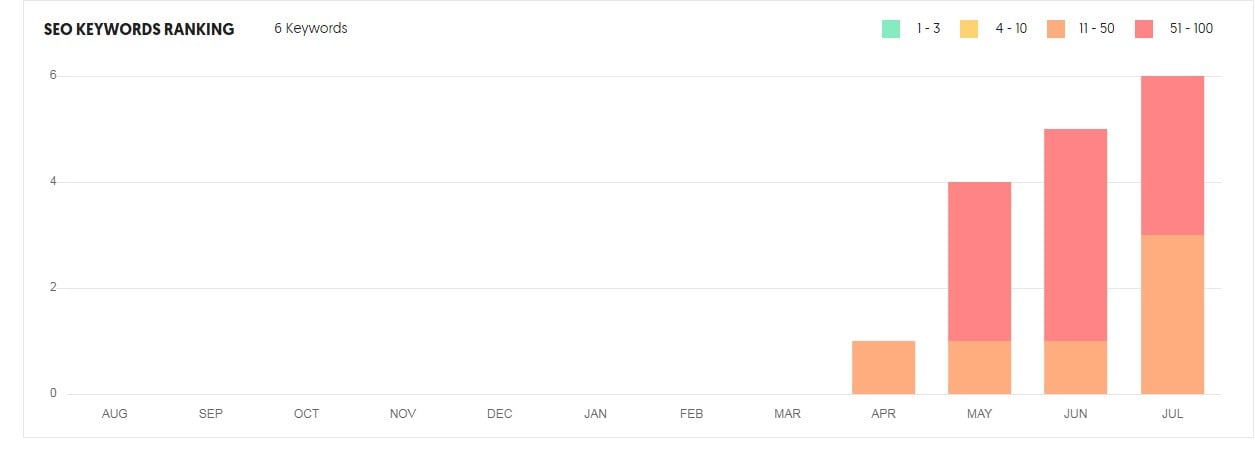Click the green 1 - 3 legend swatch
1255x453 pixels.
pos(891,29)
